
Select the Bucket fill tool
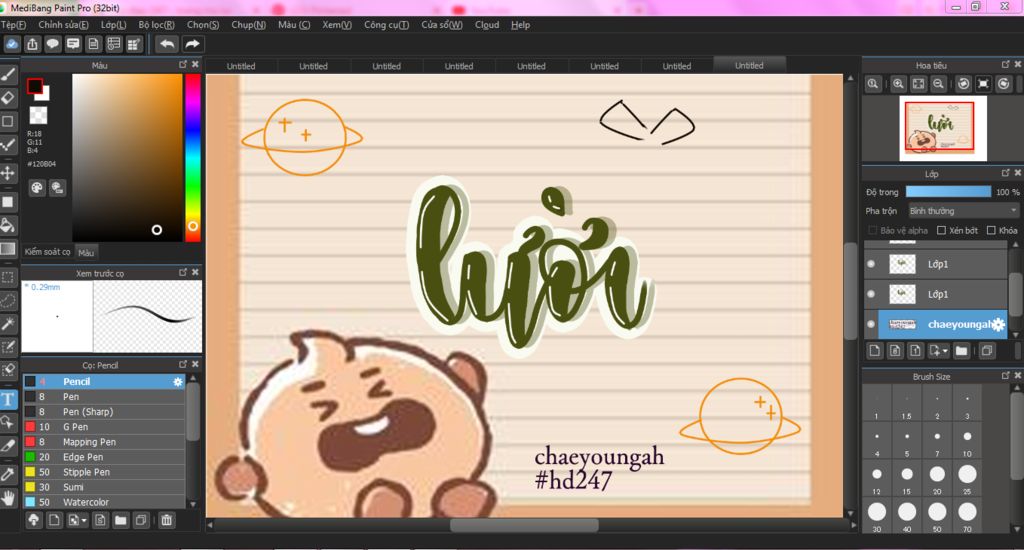(8, 225)
